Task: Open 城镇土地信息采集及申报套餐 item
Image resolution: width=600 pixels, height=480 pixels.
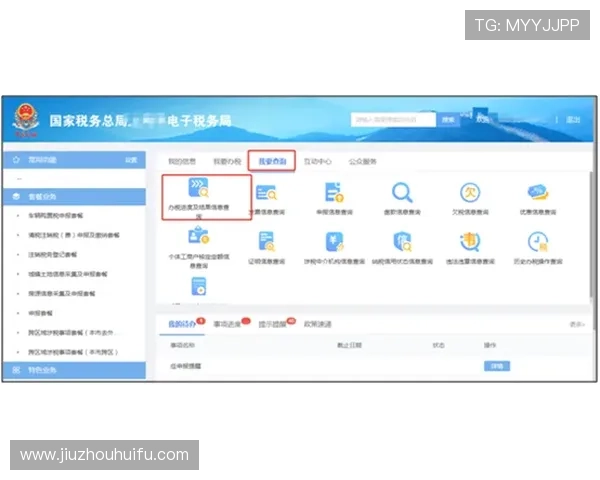Action: [67, 274]
